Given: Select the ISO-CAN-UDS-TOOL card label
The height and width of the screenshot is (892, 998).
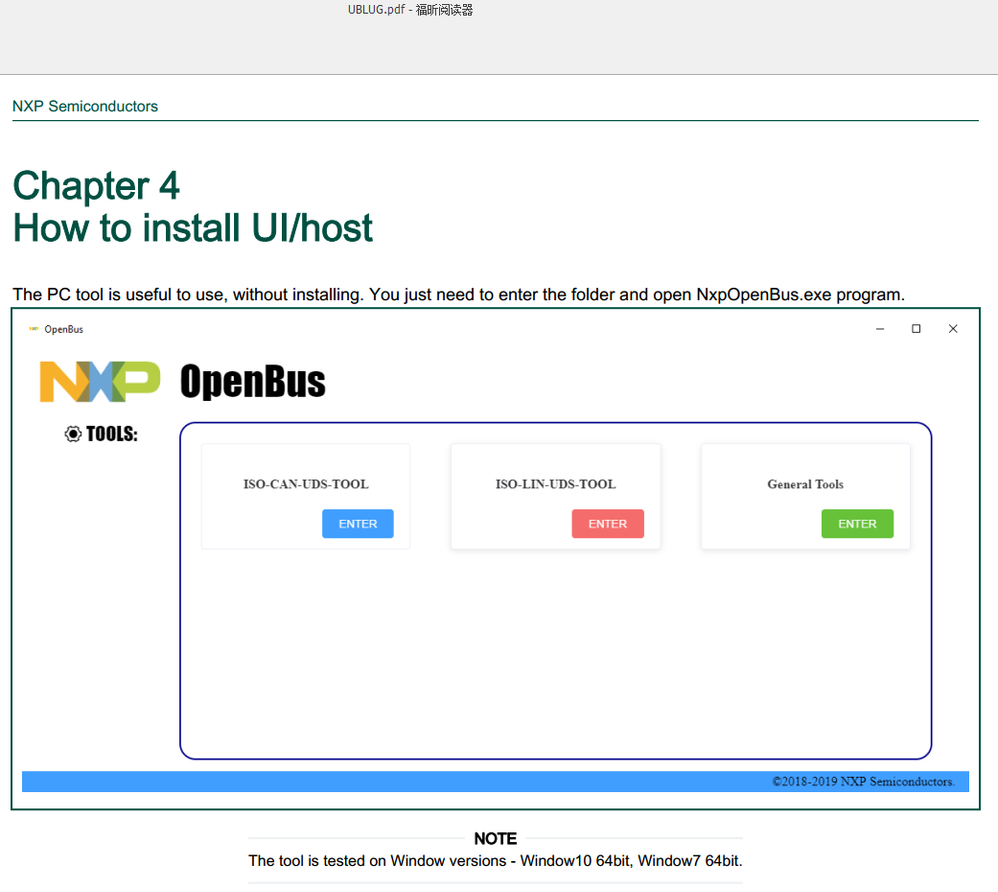Looking at the screenshot, I should (306, 484).
